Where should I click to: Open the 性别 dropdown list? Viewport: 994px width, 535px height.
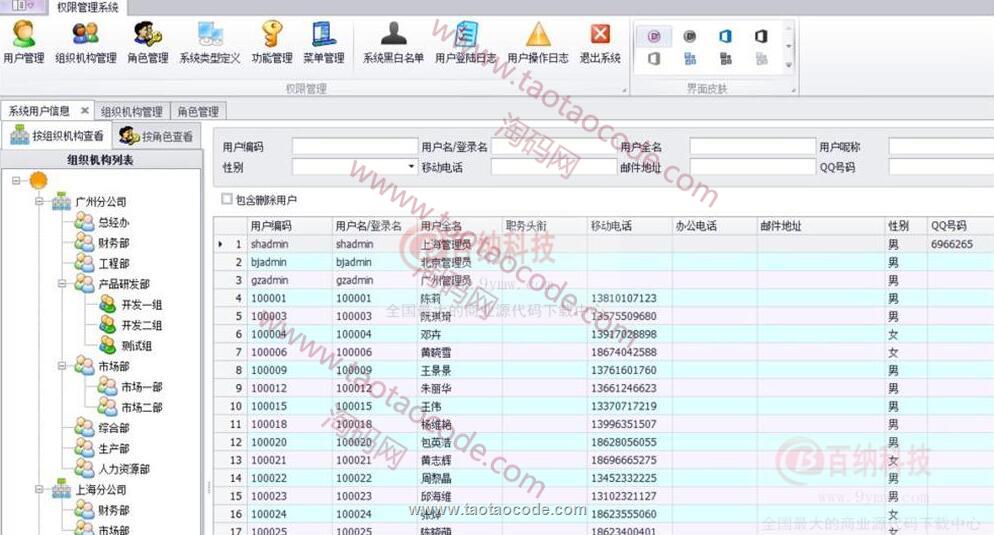tap(411, 167)
